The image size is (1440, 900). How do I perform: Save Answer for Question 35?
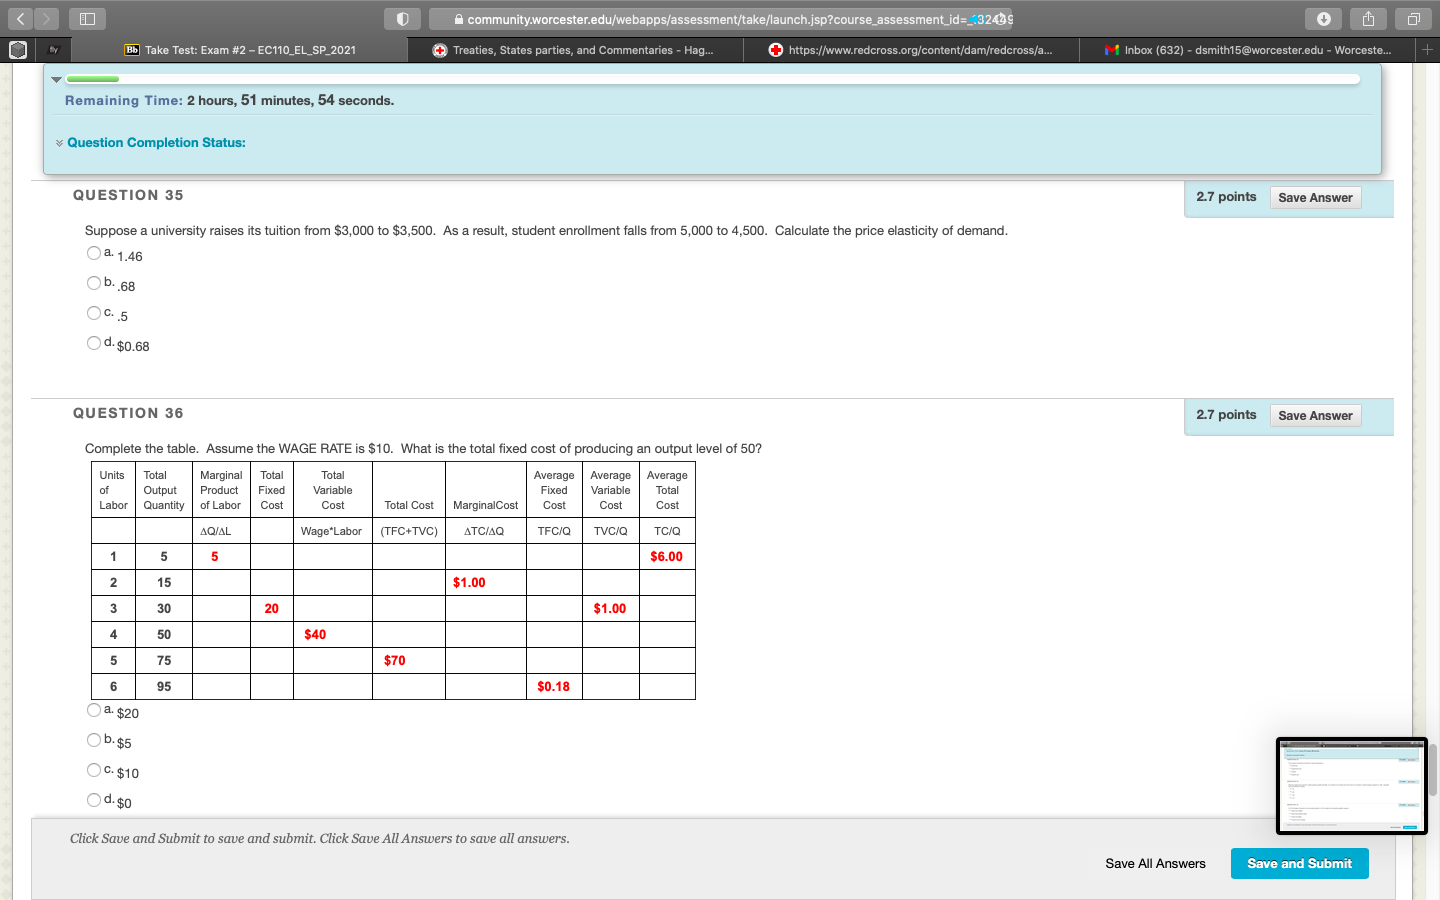tap(1315, 198)
